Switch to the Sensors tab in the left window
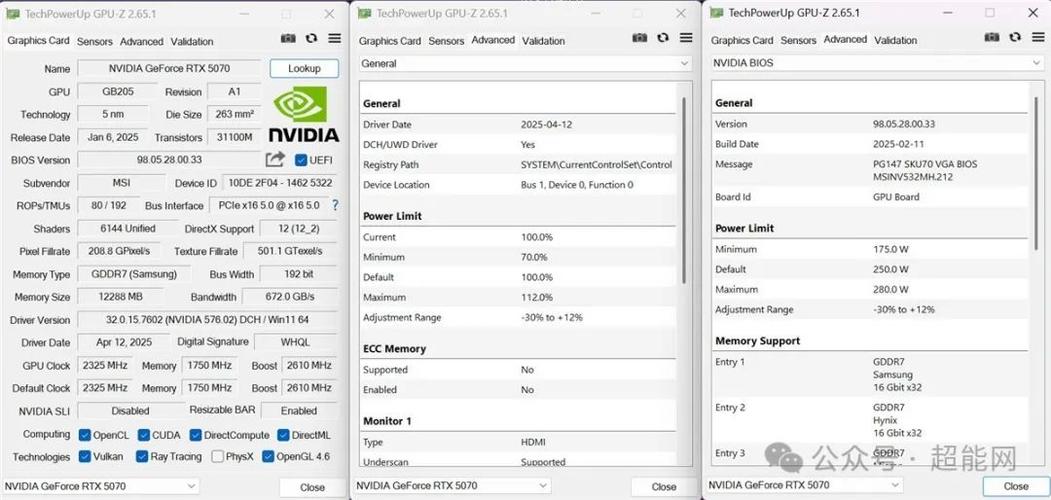1051x500 pixels. [95, 41]
